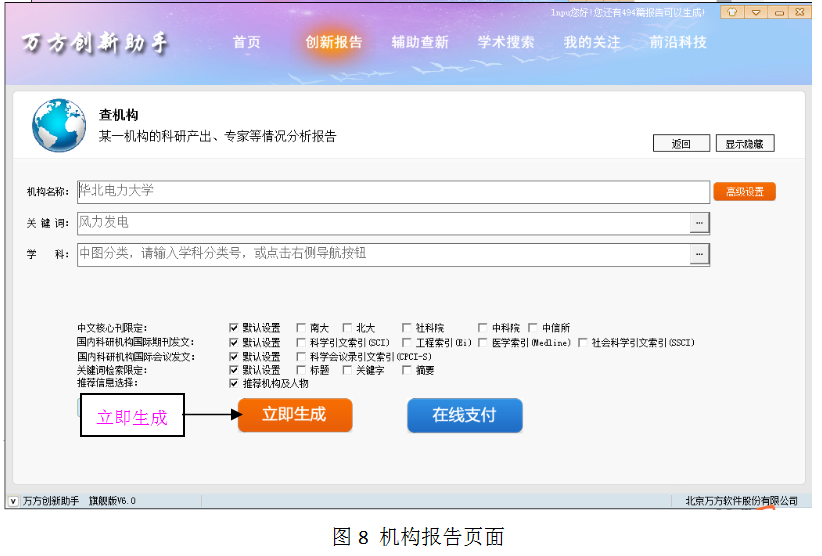The height and width of the screenshot is (556, 822).
Task: Click 万方创新助手 旗舰版V6.0 status text
Action: coord(79,501)
